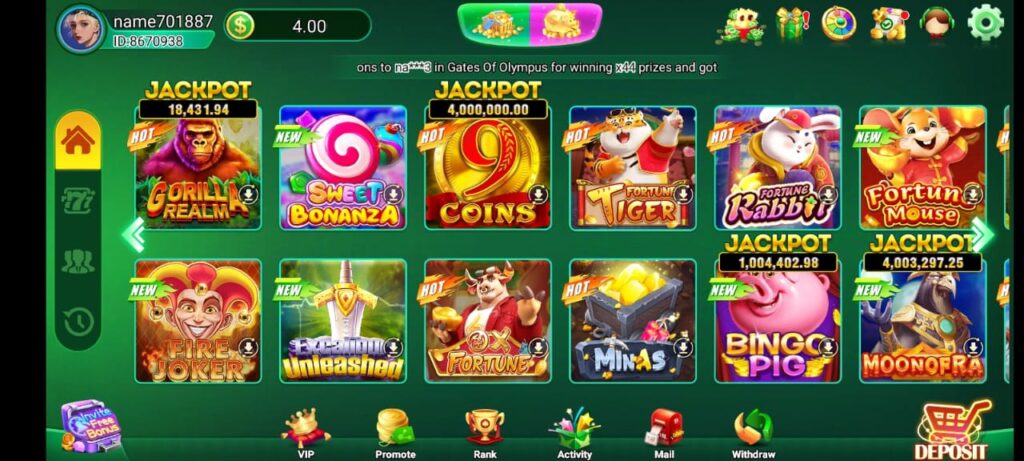This screenshot has height=461, width=1024.
Task: Tap the DEPOSIT cart button
Action: click(953, 430)
